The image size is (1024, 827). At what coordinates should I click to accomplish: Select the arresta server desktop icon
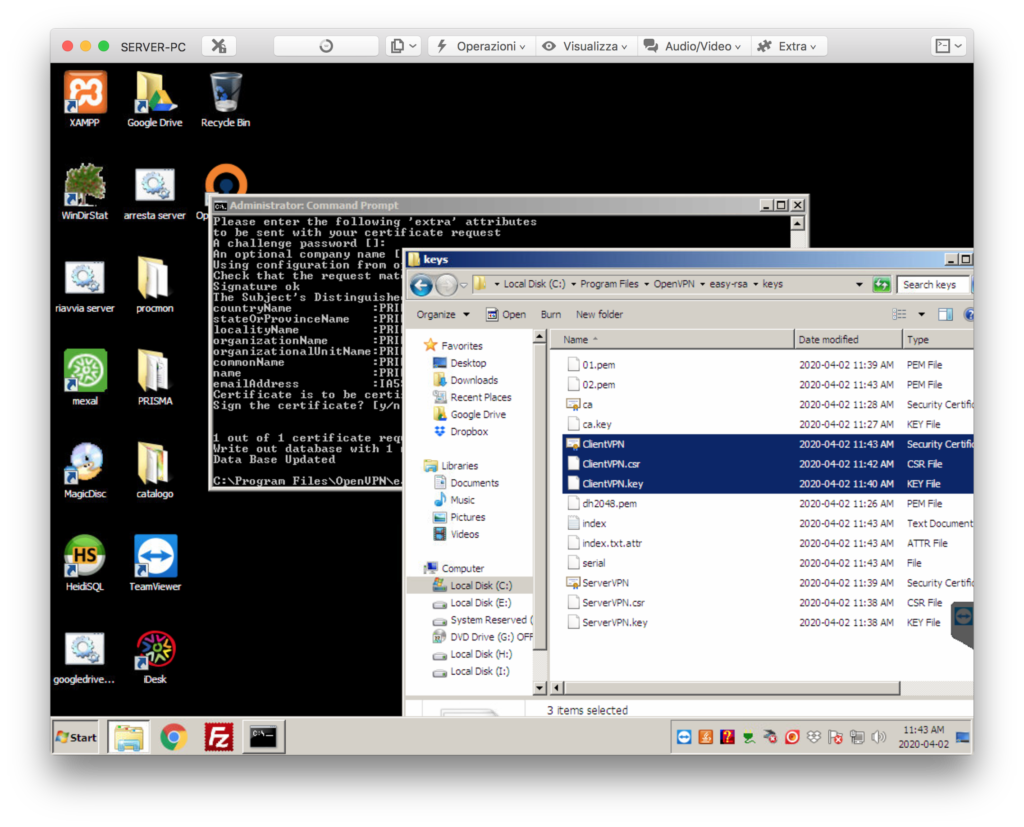pos(154,192)
